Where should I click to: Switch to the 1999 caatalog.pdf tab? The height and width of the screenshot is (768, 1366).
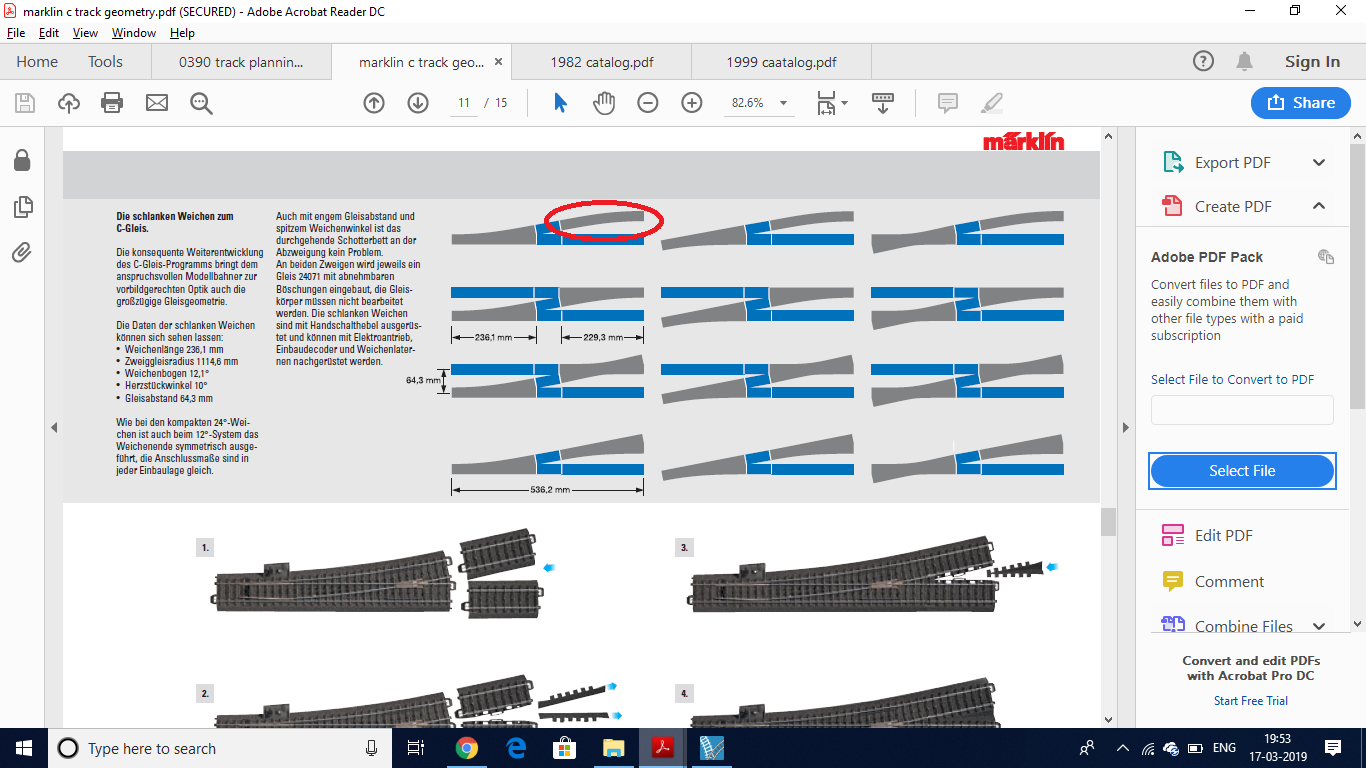[x=782, y=62]
